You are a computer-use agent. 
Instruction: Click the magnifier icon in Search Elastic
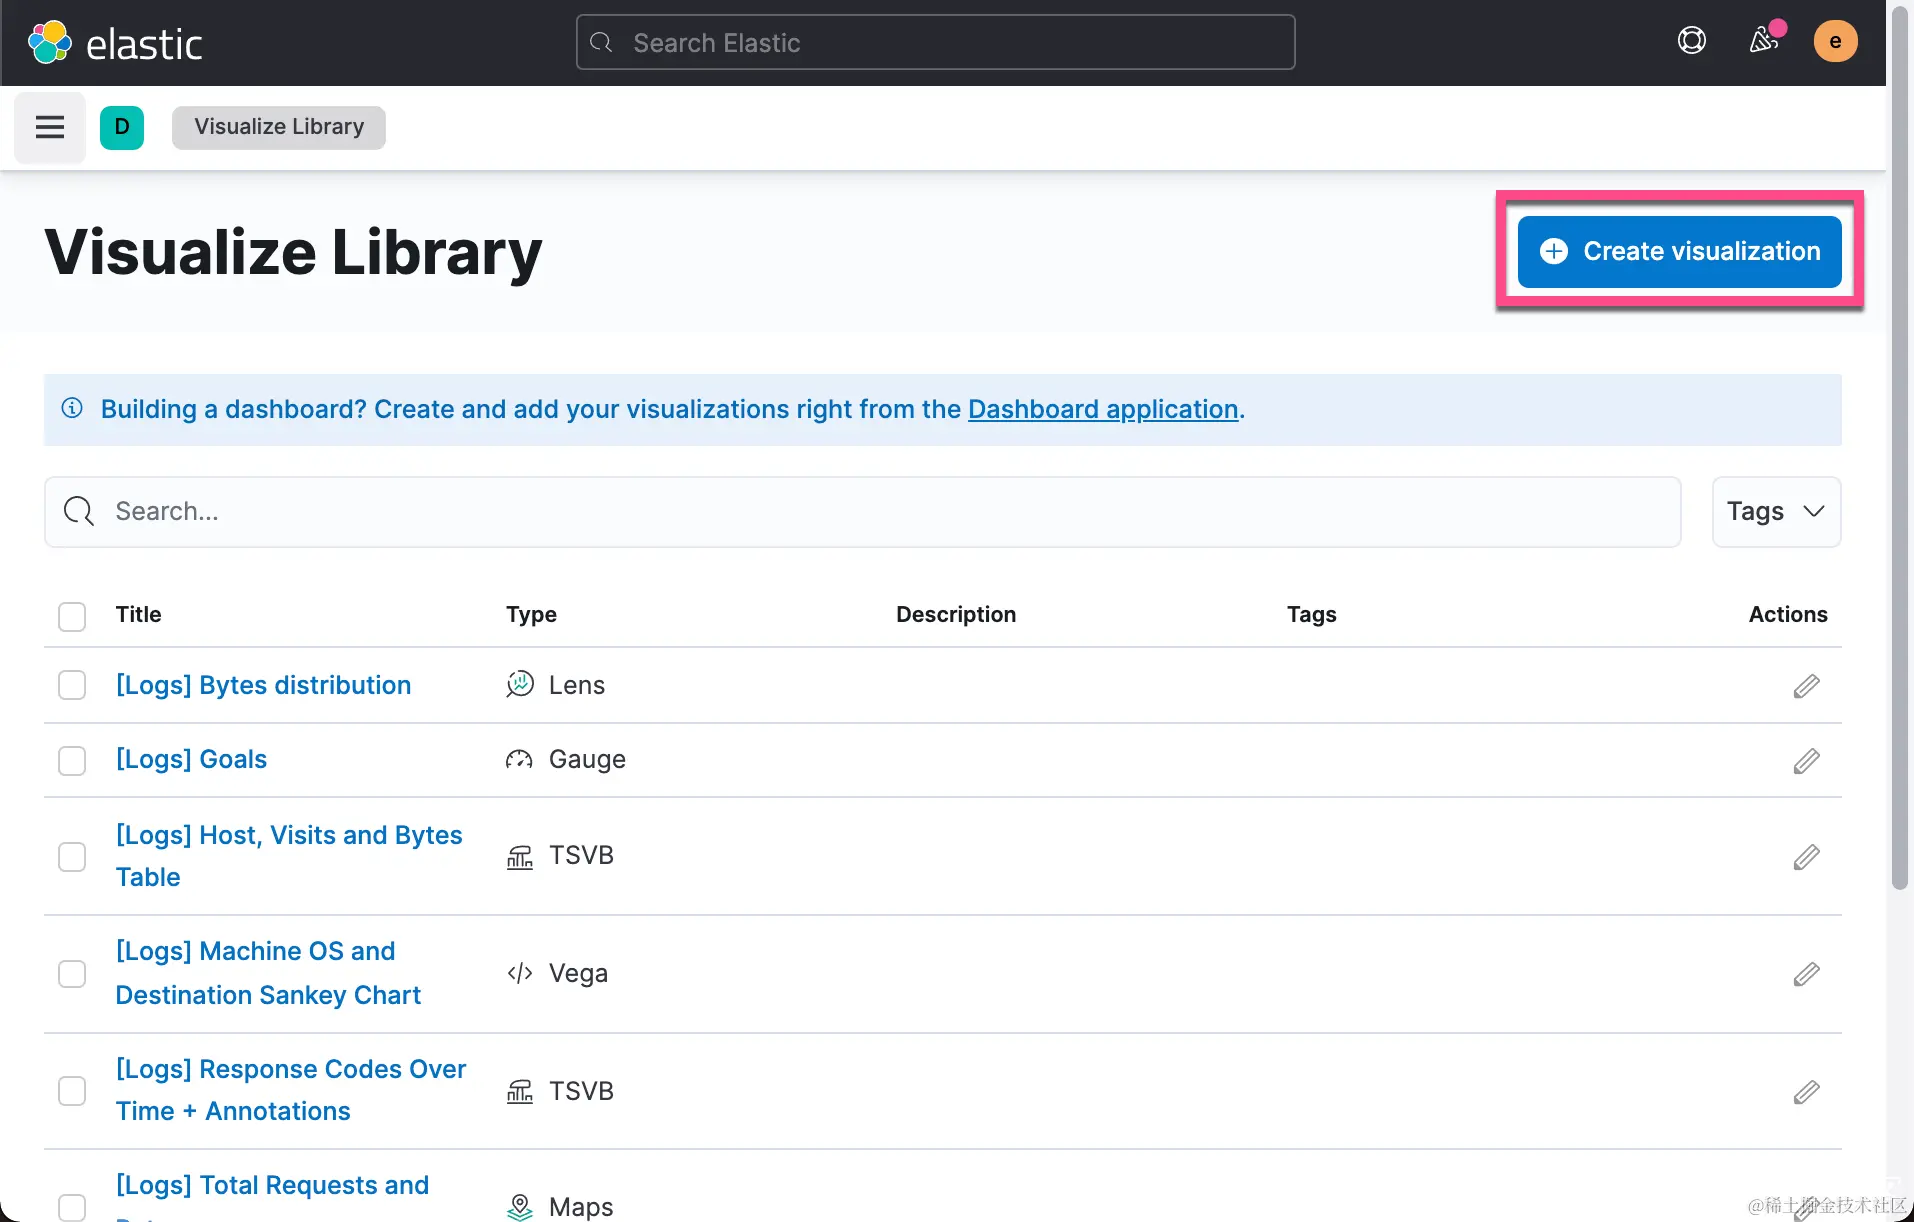[x=601, y=42]
